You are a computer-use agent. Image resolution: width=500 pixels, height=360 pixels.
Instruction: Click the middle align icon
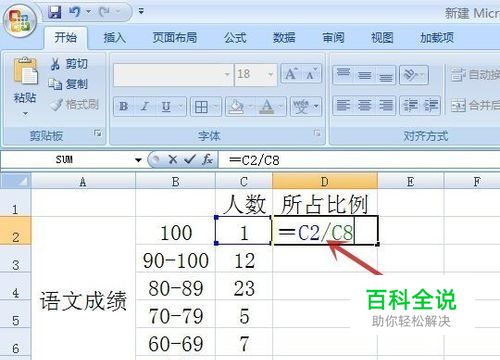(x=364, y=75)
